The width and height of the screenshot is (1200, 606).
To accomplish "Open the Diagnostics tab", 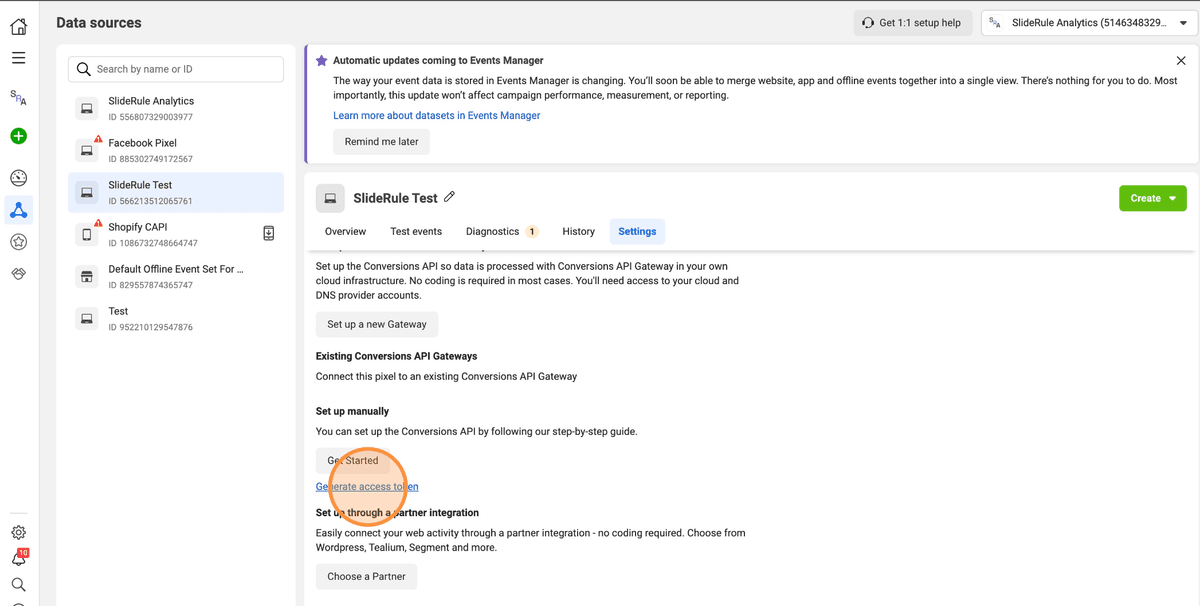I will click(x=502, y=231).
